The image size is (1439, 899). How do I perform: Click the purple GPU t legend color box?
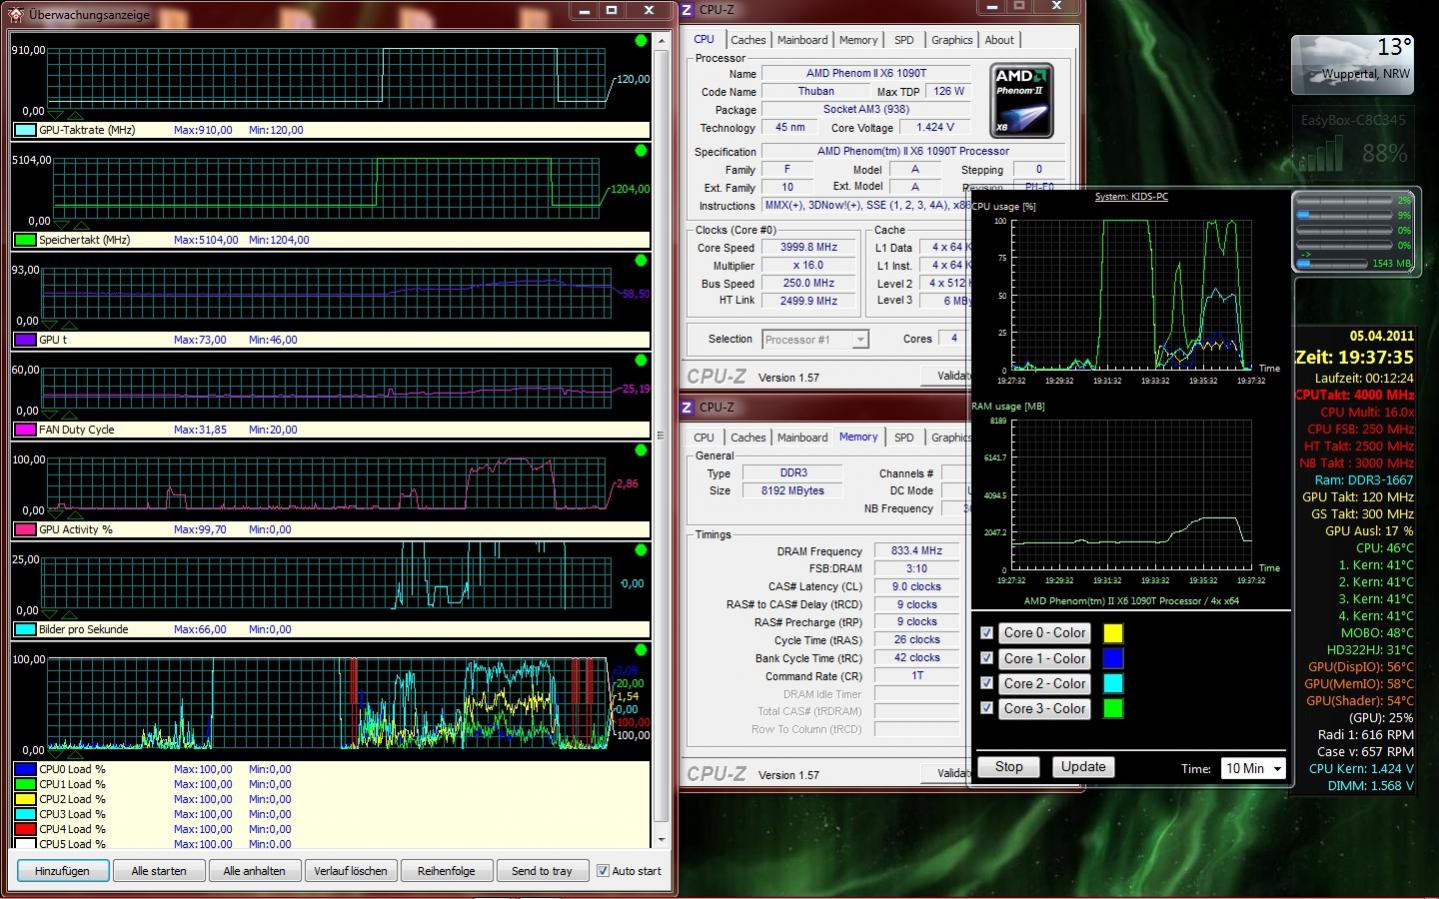[25, 340]
